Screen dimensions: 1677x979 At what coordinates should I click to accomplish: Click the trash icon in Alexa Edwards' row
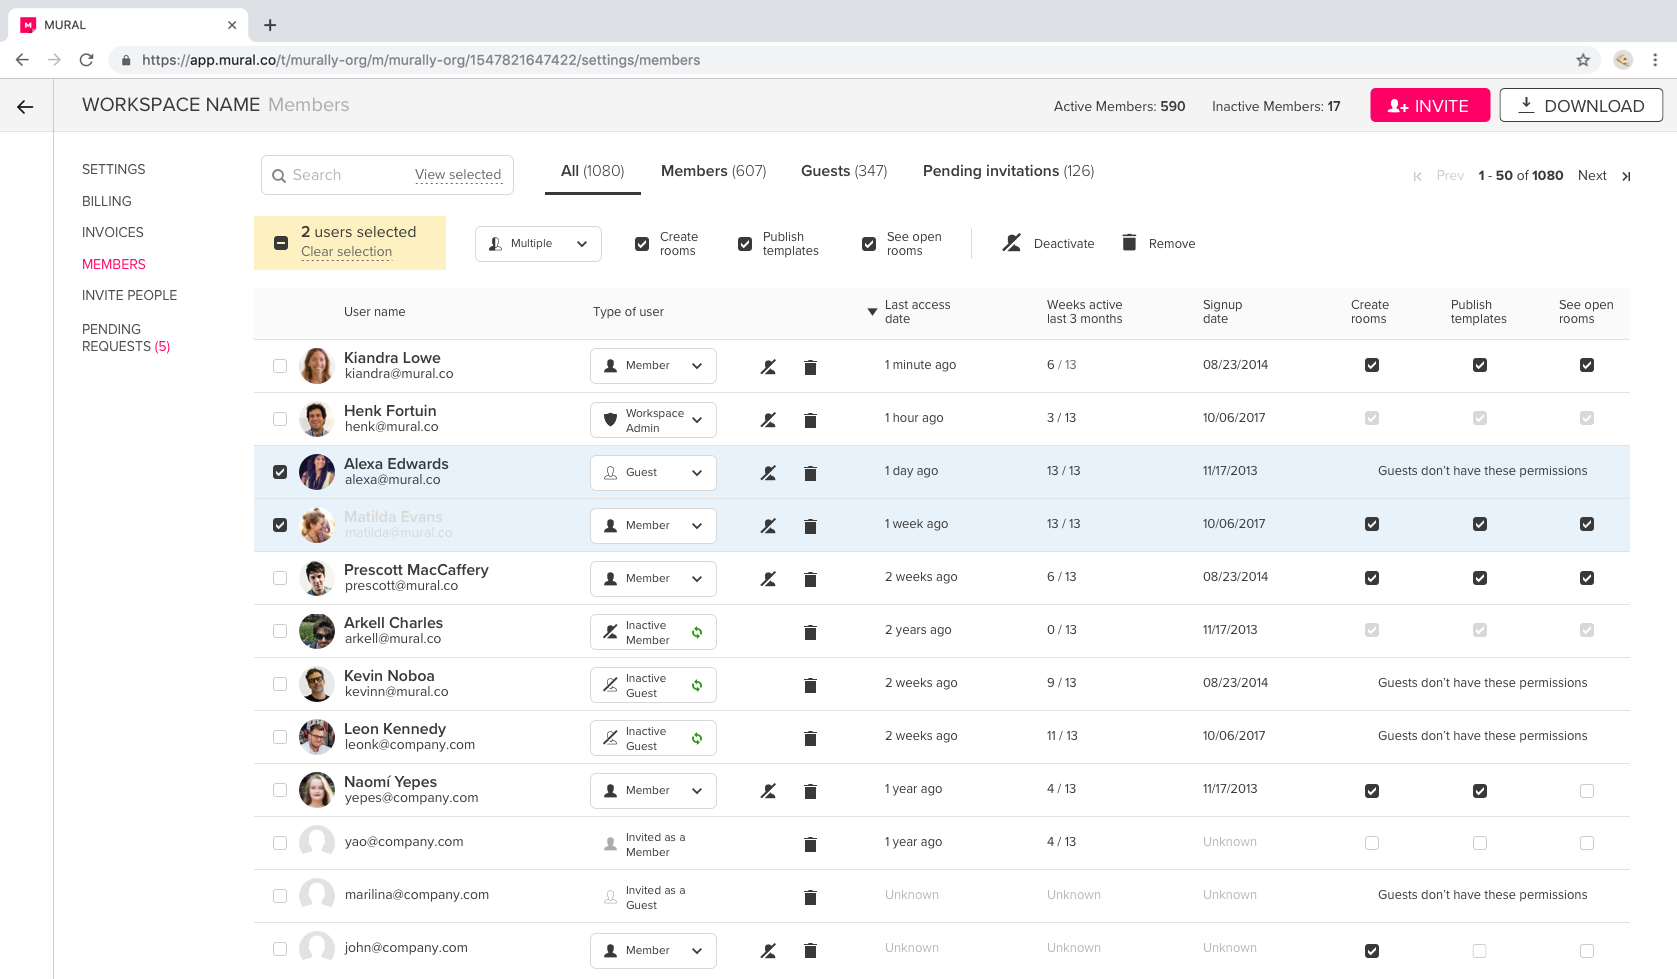(810, 473)
